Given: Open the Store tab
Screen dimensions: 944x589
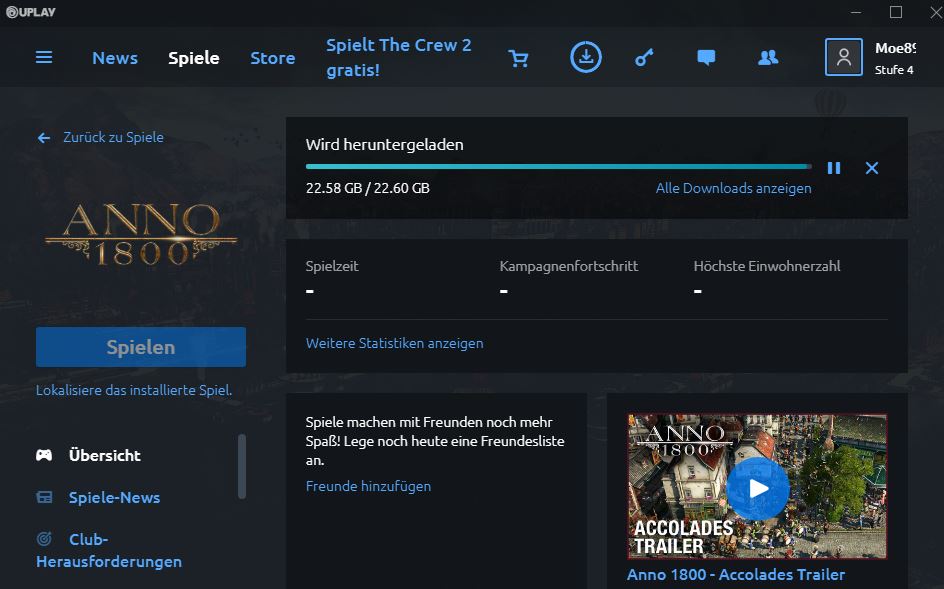Looking at the screenshot, I should coord(273,58).
